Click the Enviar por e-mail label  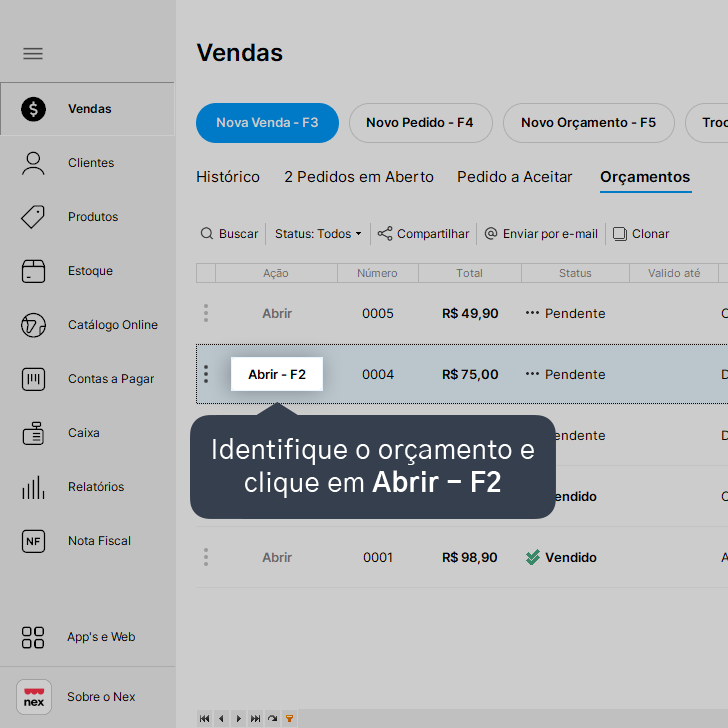[x=550, y=234]
